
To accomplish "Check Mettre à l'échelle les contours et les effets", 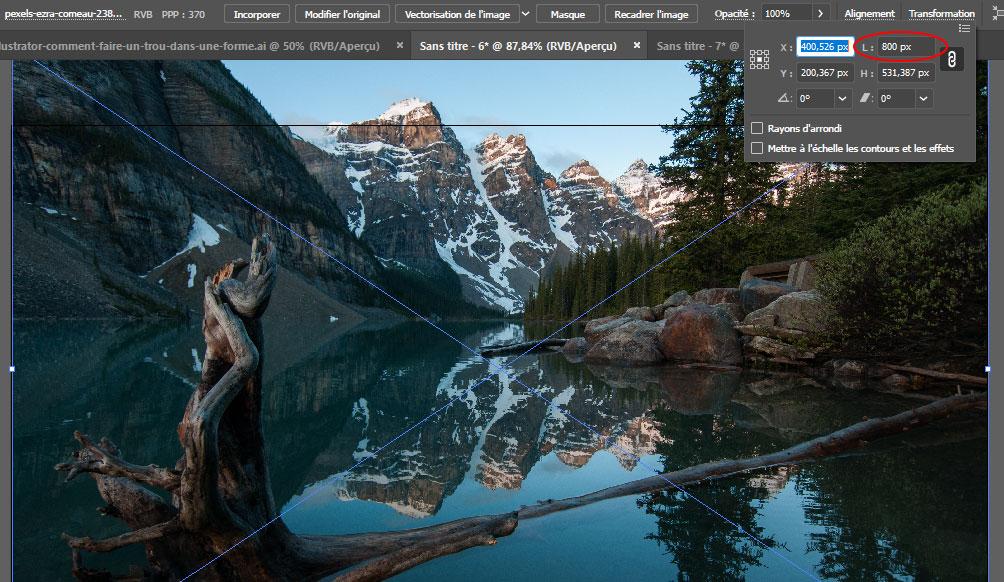I will pyautogui.click(x=757, y=149).
